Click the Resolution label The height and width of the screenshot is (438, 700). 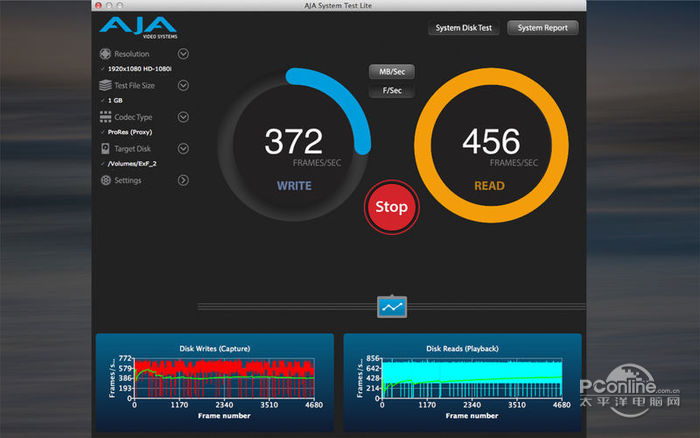tap(132, 54)
